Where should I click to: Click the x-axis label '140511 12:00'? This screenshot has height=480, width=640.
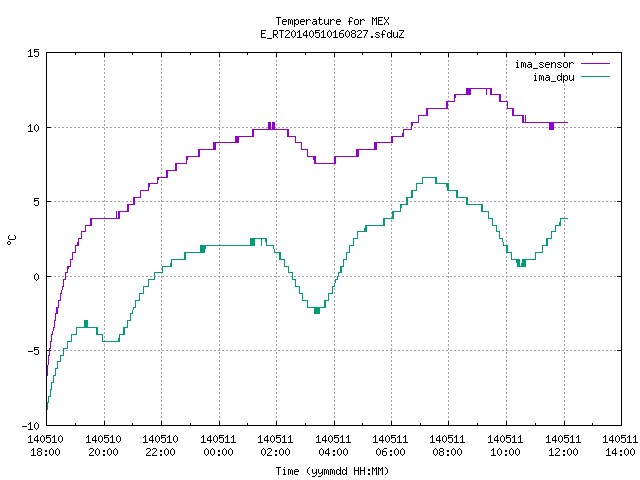(x=564, y=446)
